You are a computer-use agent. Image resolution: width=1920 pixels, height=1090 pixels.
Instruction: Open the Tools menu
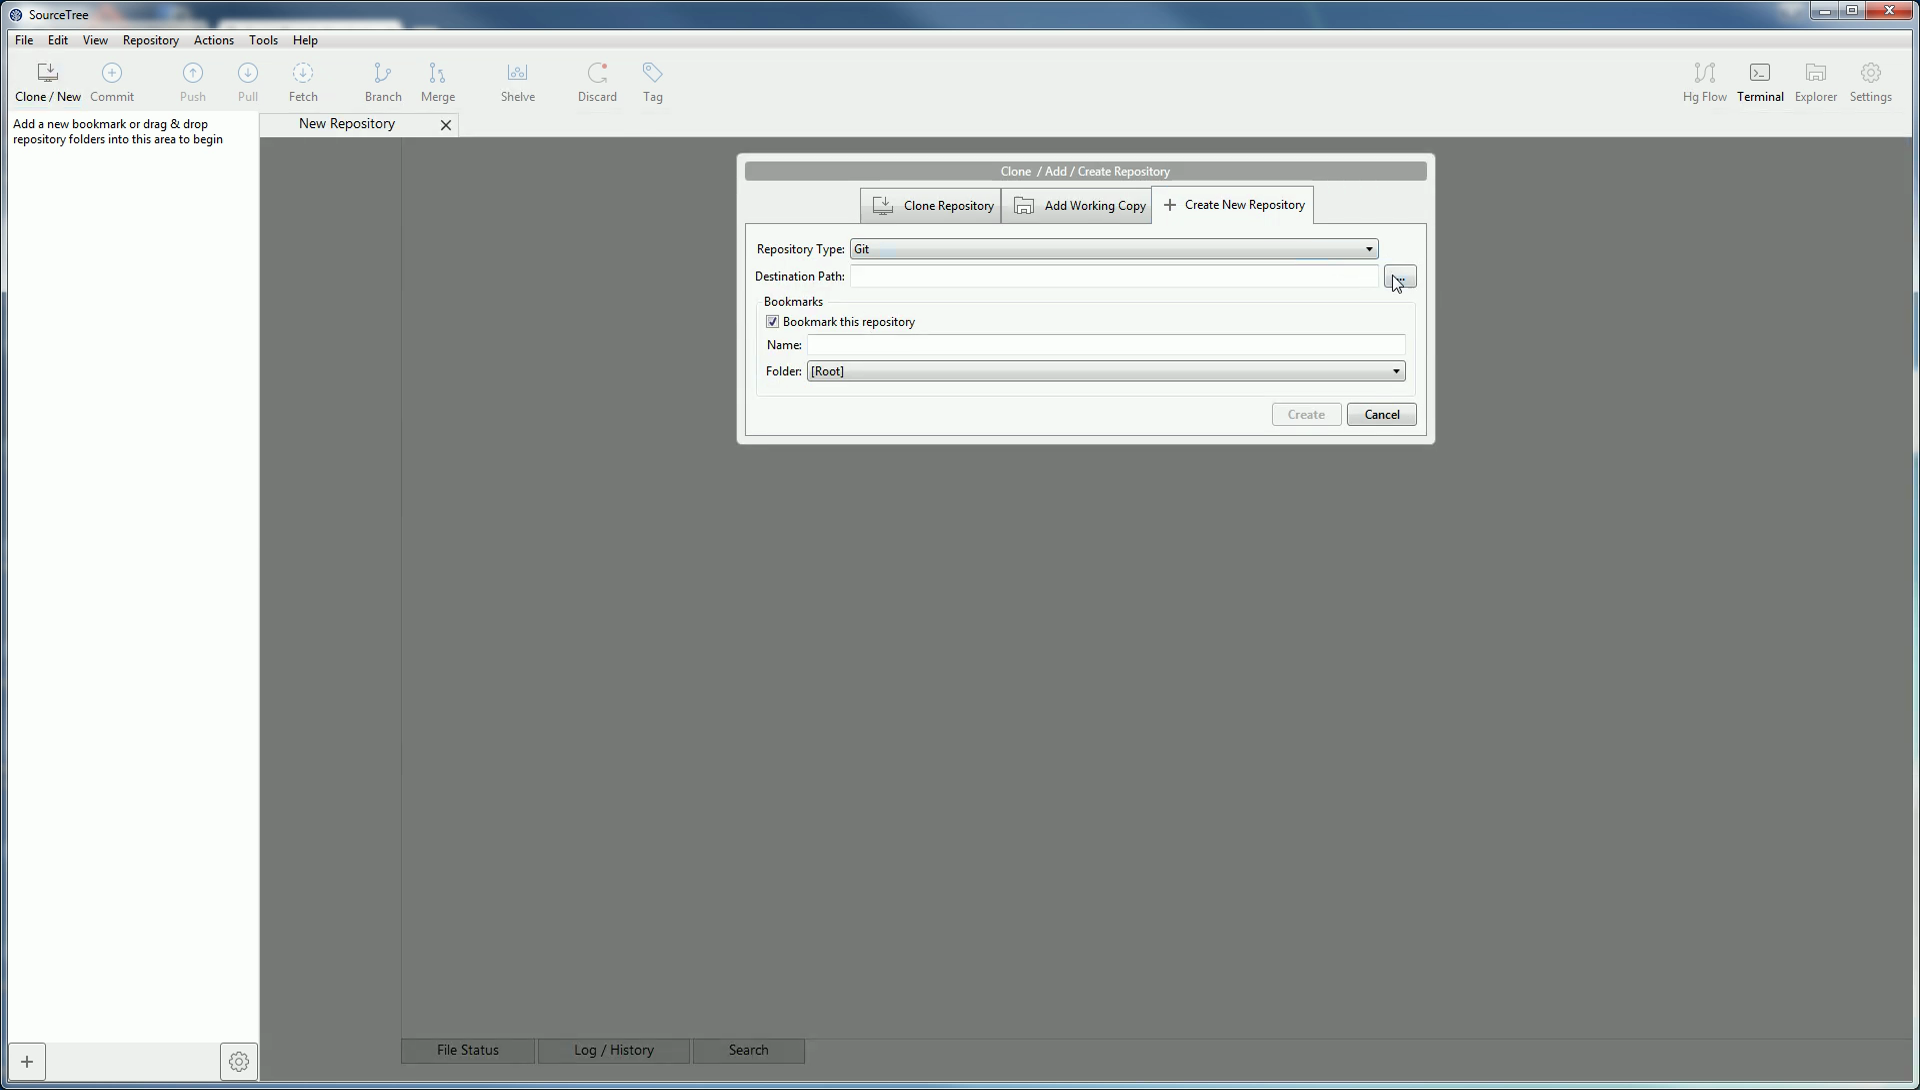(263, 40)
